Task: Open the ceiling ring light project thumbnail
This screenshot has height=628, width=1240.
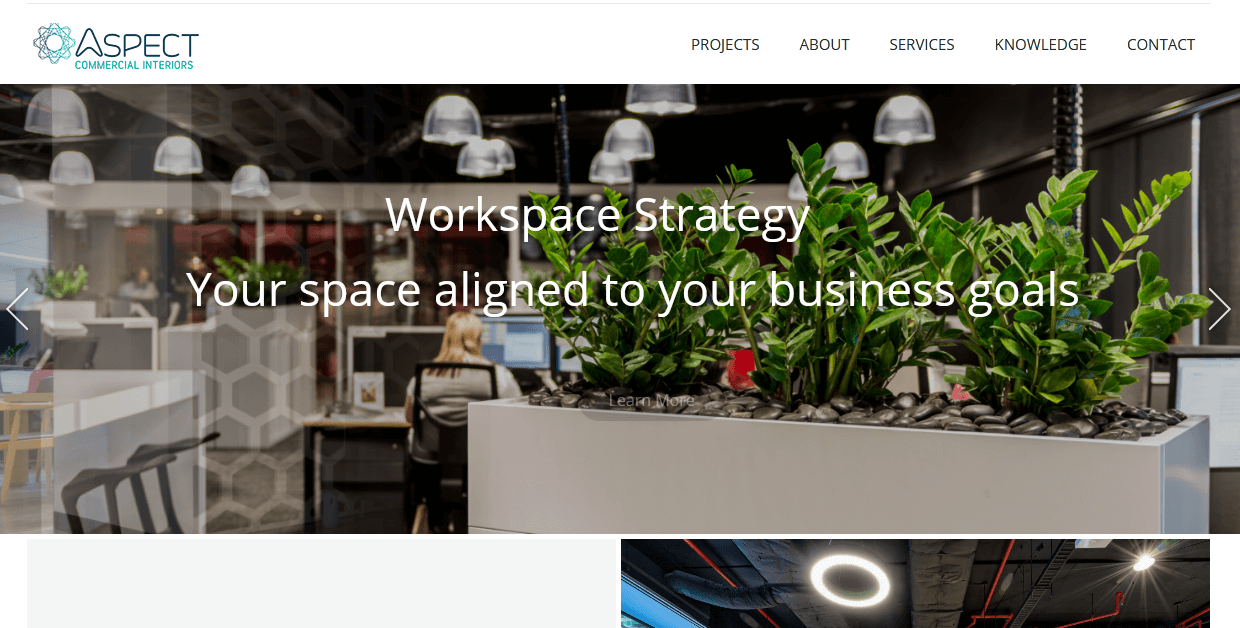Action: 915,584
